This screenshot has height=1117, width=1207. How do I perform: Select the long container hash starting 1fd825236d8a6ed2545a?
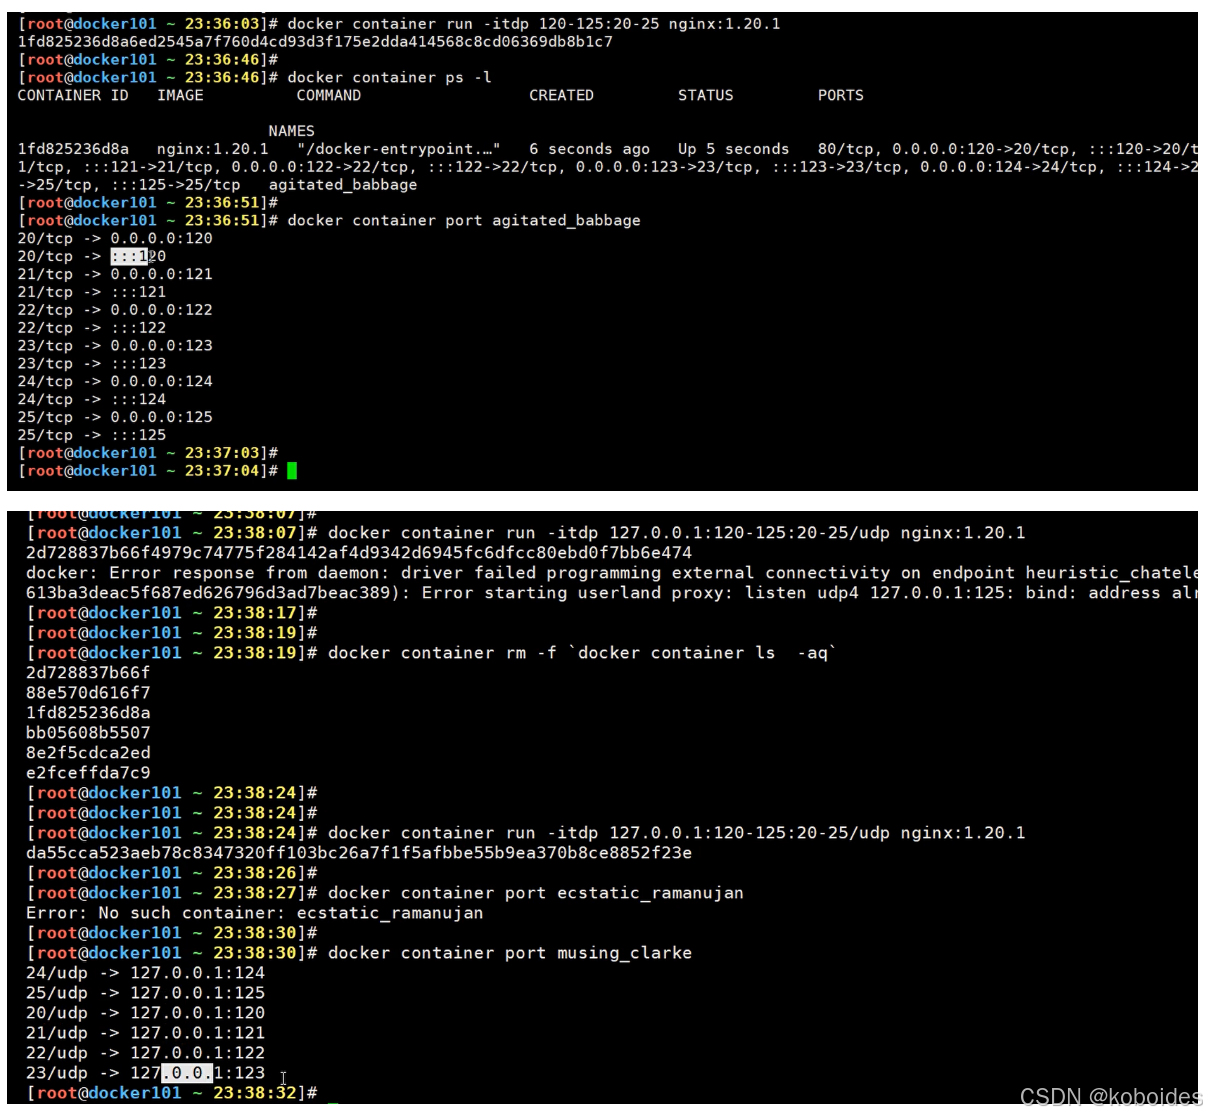(x=315, y=42)
